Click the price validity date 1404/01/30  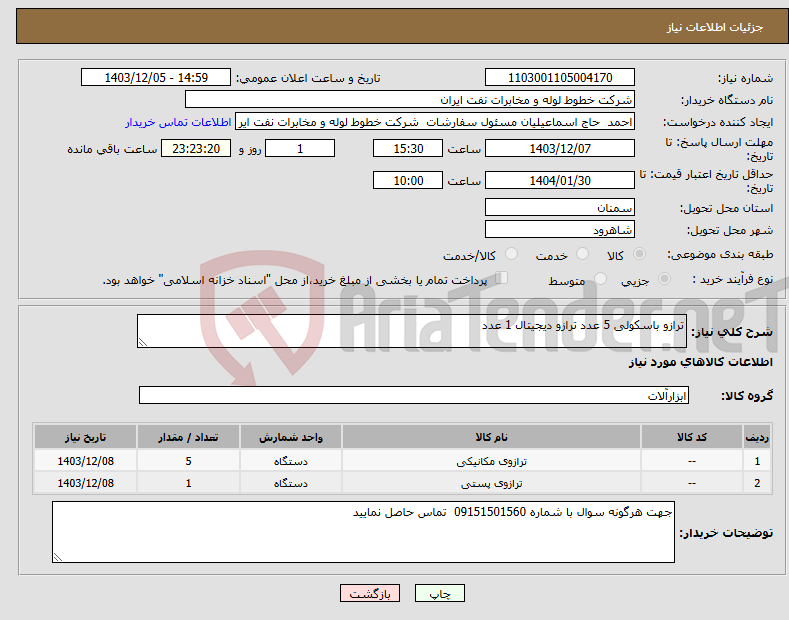click(560, 180)
